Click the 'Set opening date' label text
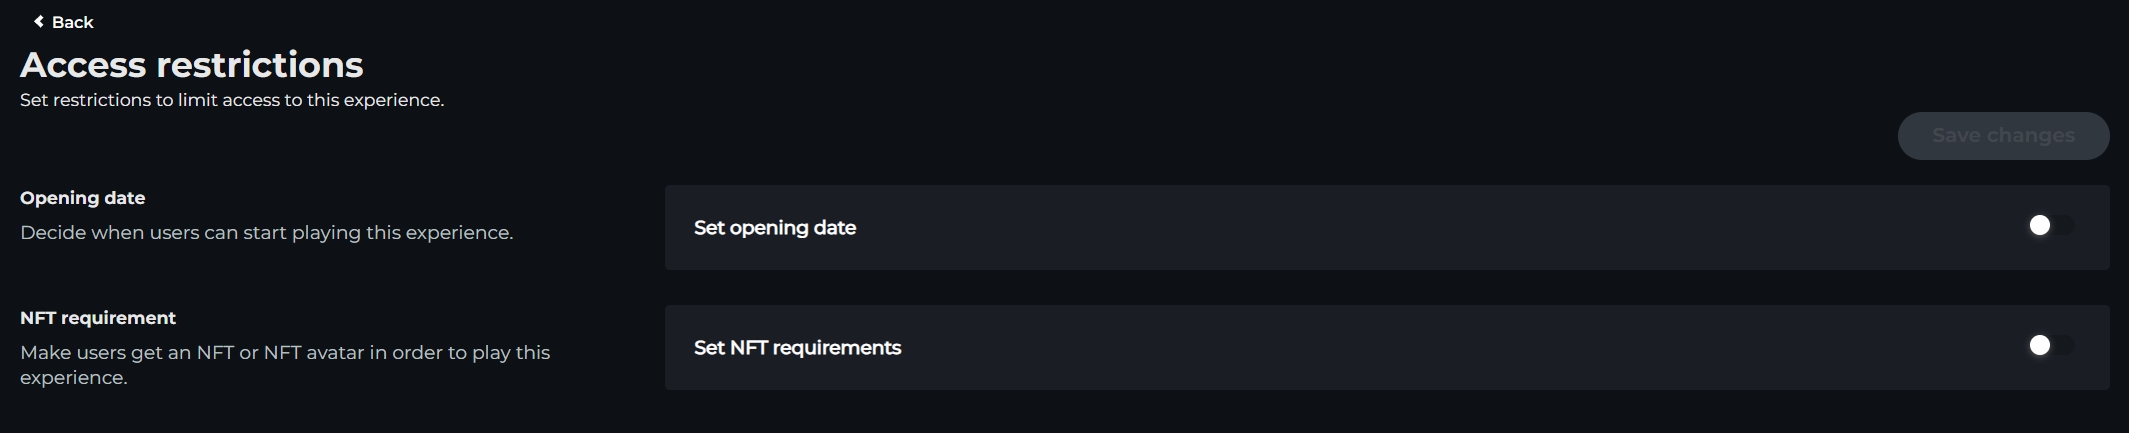Screen dimensions: 2129x433 click(x=775, y=228)
